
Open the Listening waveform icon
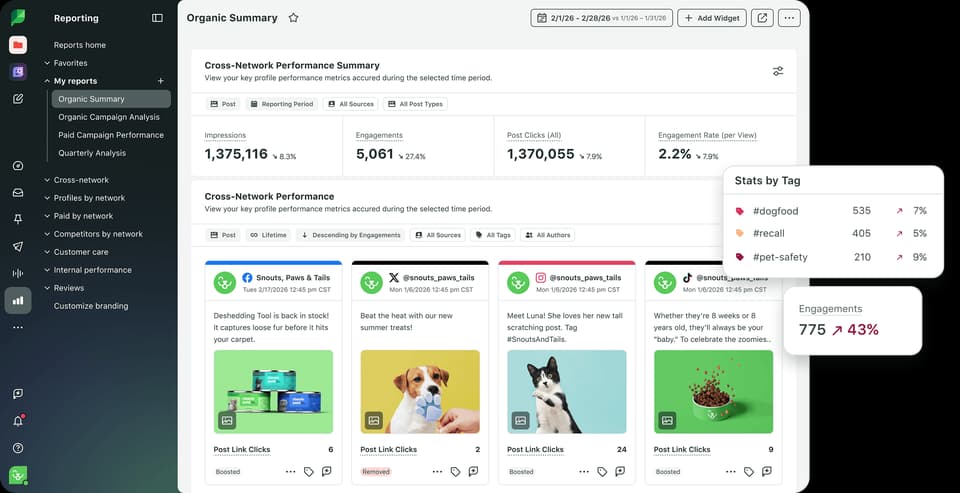click(18, 273)
